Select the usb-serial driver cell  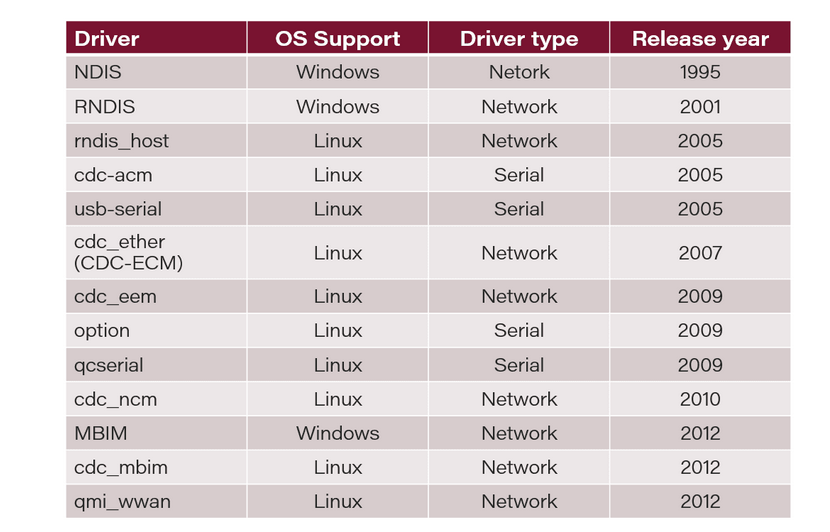coord(117,209)
